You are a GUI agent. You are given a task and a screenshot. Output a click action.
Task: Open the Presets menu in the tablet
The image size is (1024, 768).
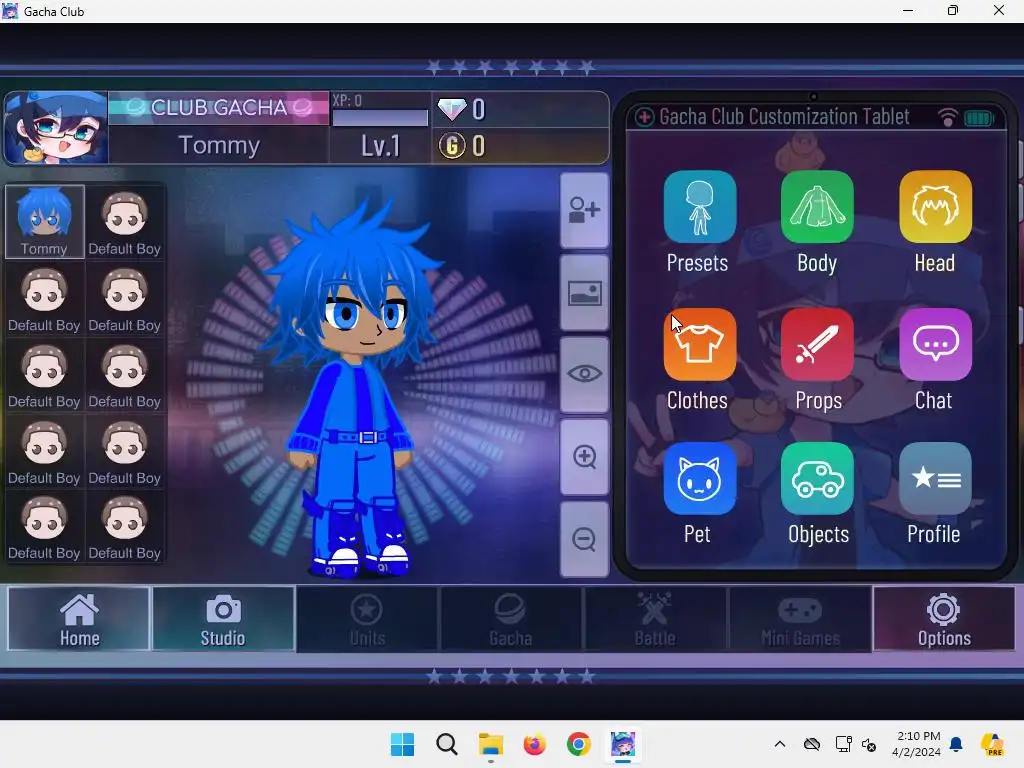click(x=699, y=207)
